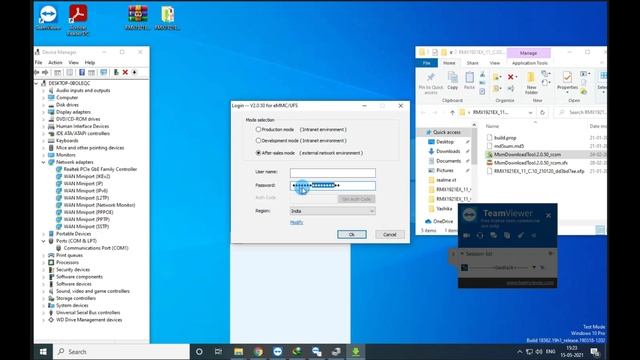Collapse Network adapters node
The image size is (640, 360).
point(44,162)
